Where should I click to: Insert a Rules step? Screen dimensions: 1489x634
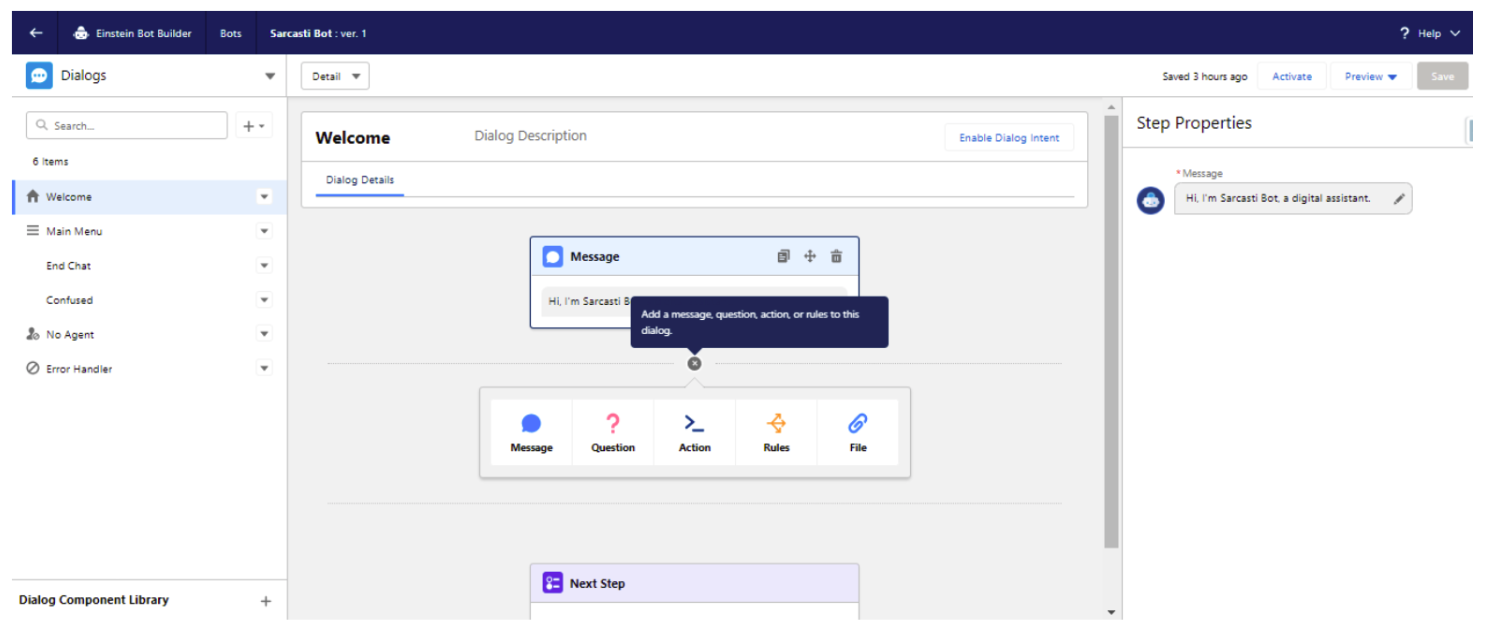(776, 433)
